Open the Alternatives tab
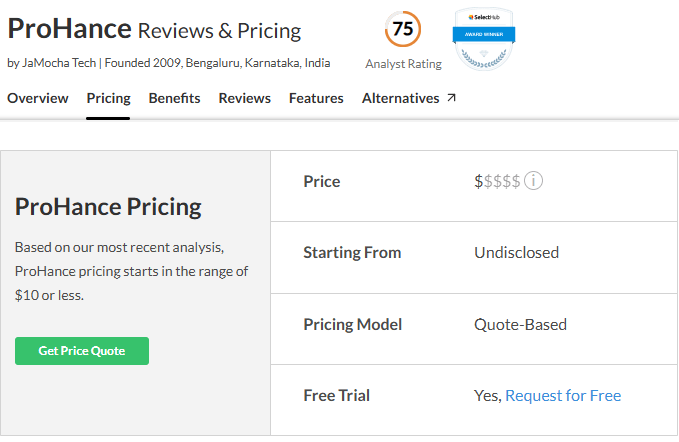The image size is (679, 442). (401, 98)
